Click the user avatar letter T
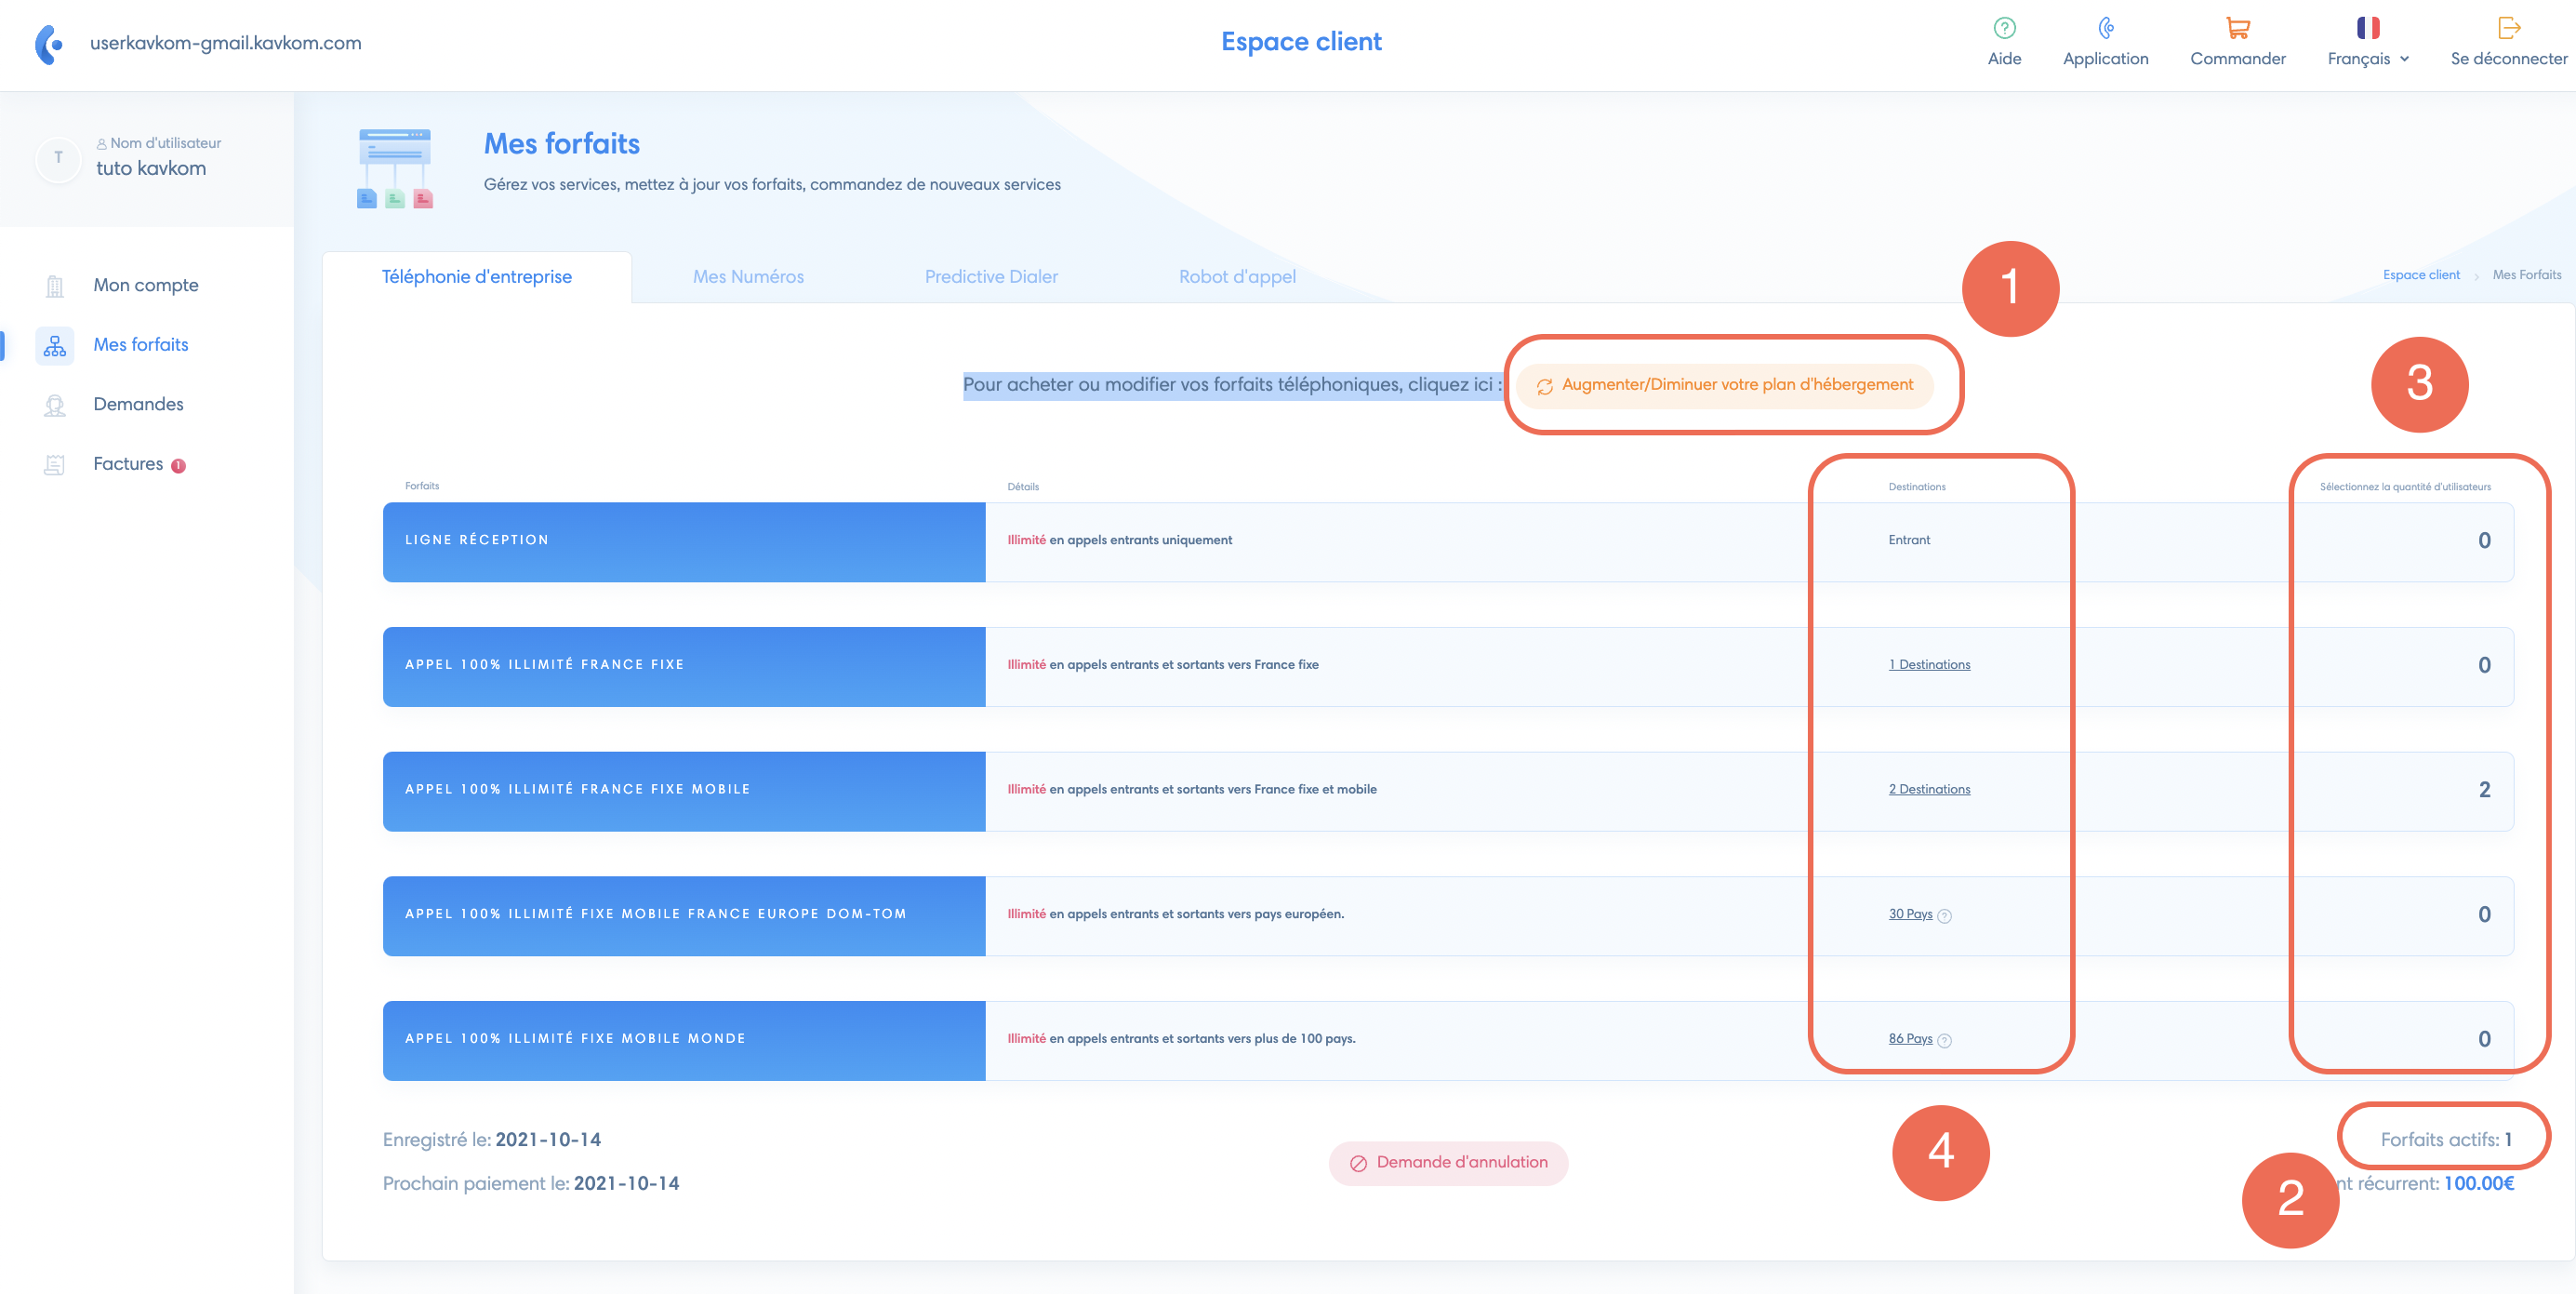 58,158
